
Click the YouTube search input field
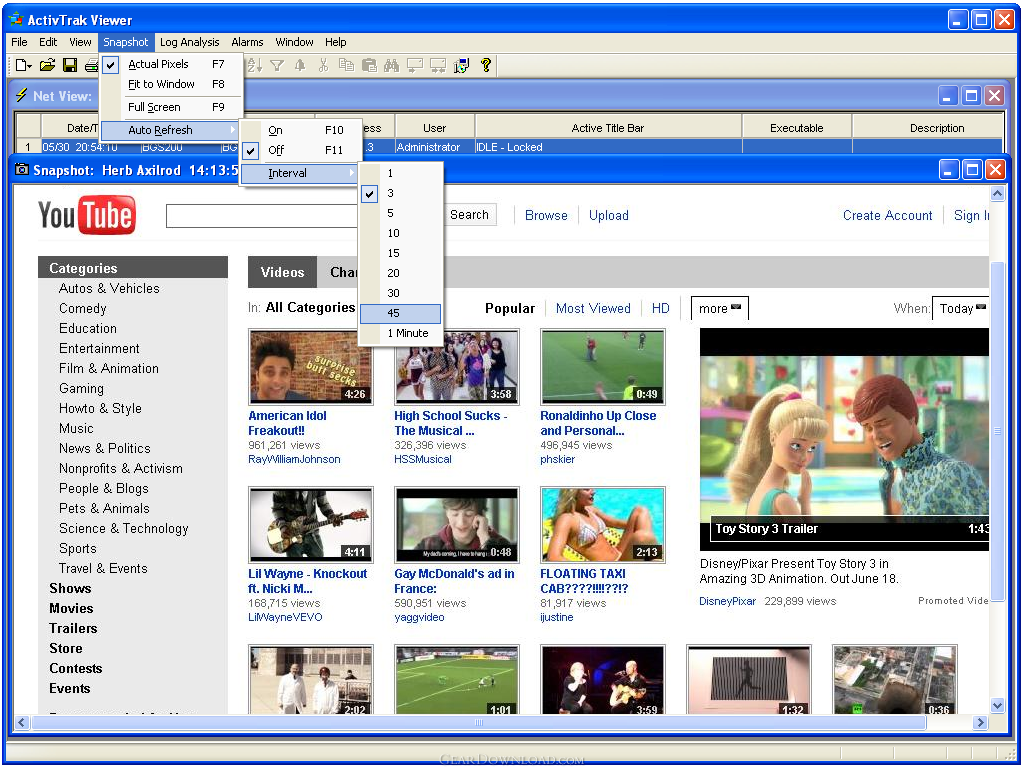pos(263,216)
